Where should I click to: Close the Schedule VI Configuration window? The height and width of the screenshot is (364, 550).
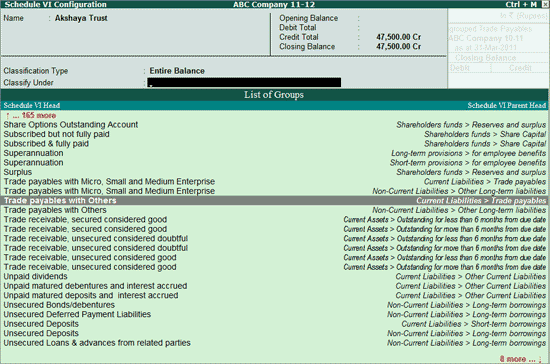(x=544, y=4)
